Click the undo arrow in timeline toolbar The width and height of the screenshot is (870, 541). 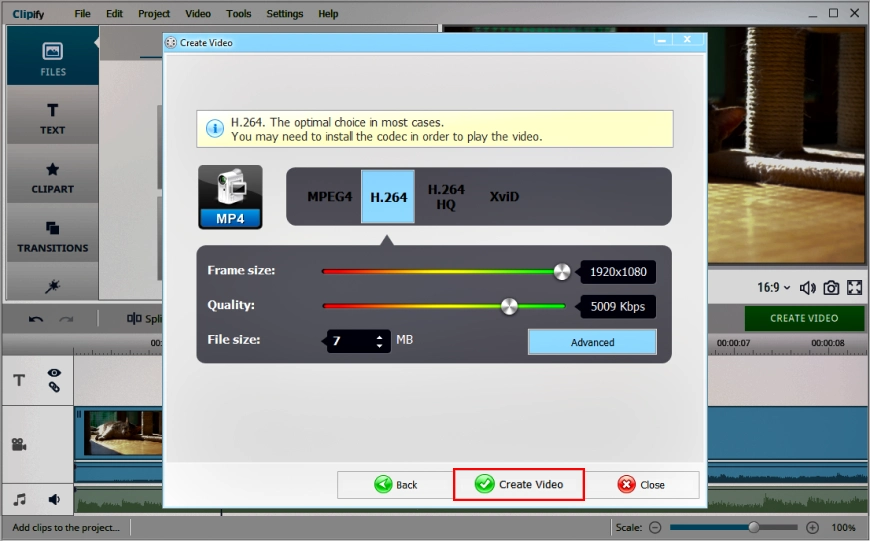coord(36,319)
